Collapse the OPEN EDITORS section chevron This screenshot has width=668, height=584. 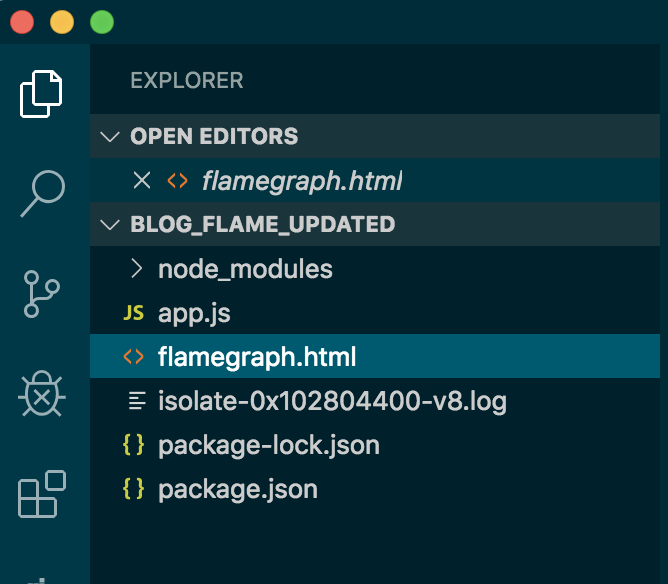pos(109,136)
